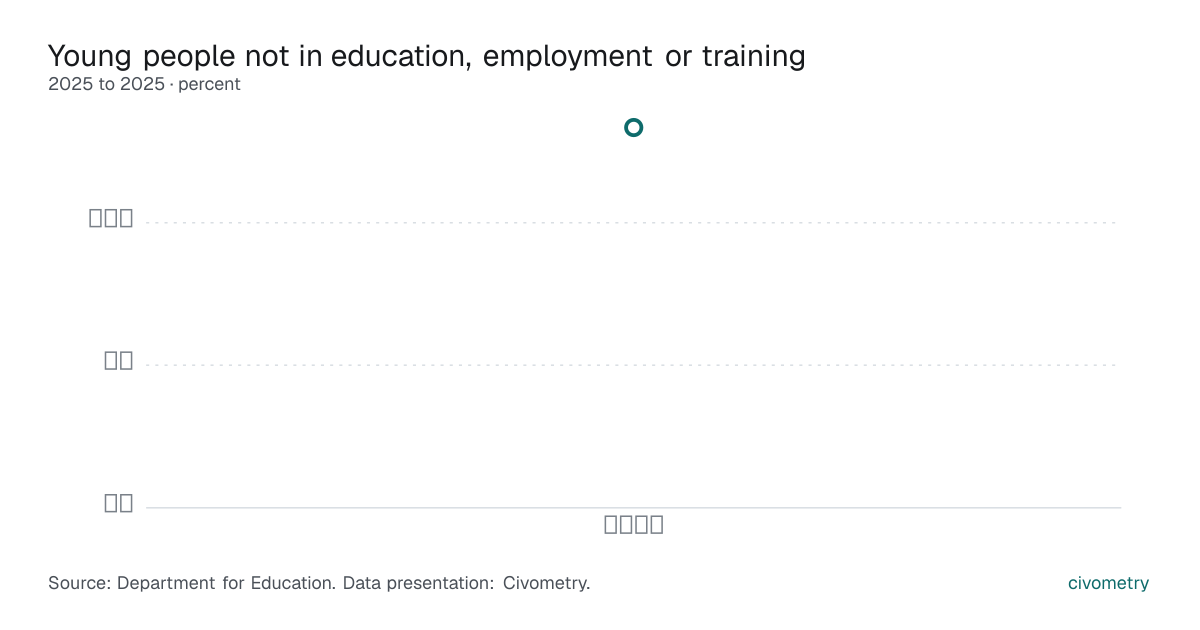
Task: Click the word 'employment' in the title
Action: [567, 57]
